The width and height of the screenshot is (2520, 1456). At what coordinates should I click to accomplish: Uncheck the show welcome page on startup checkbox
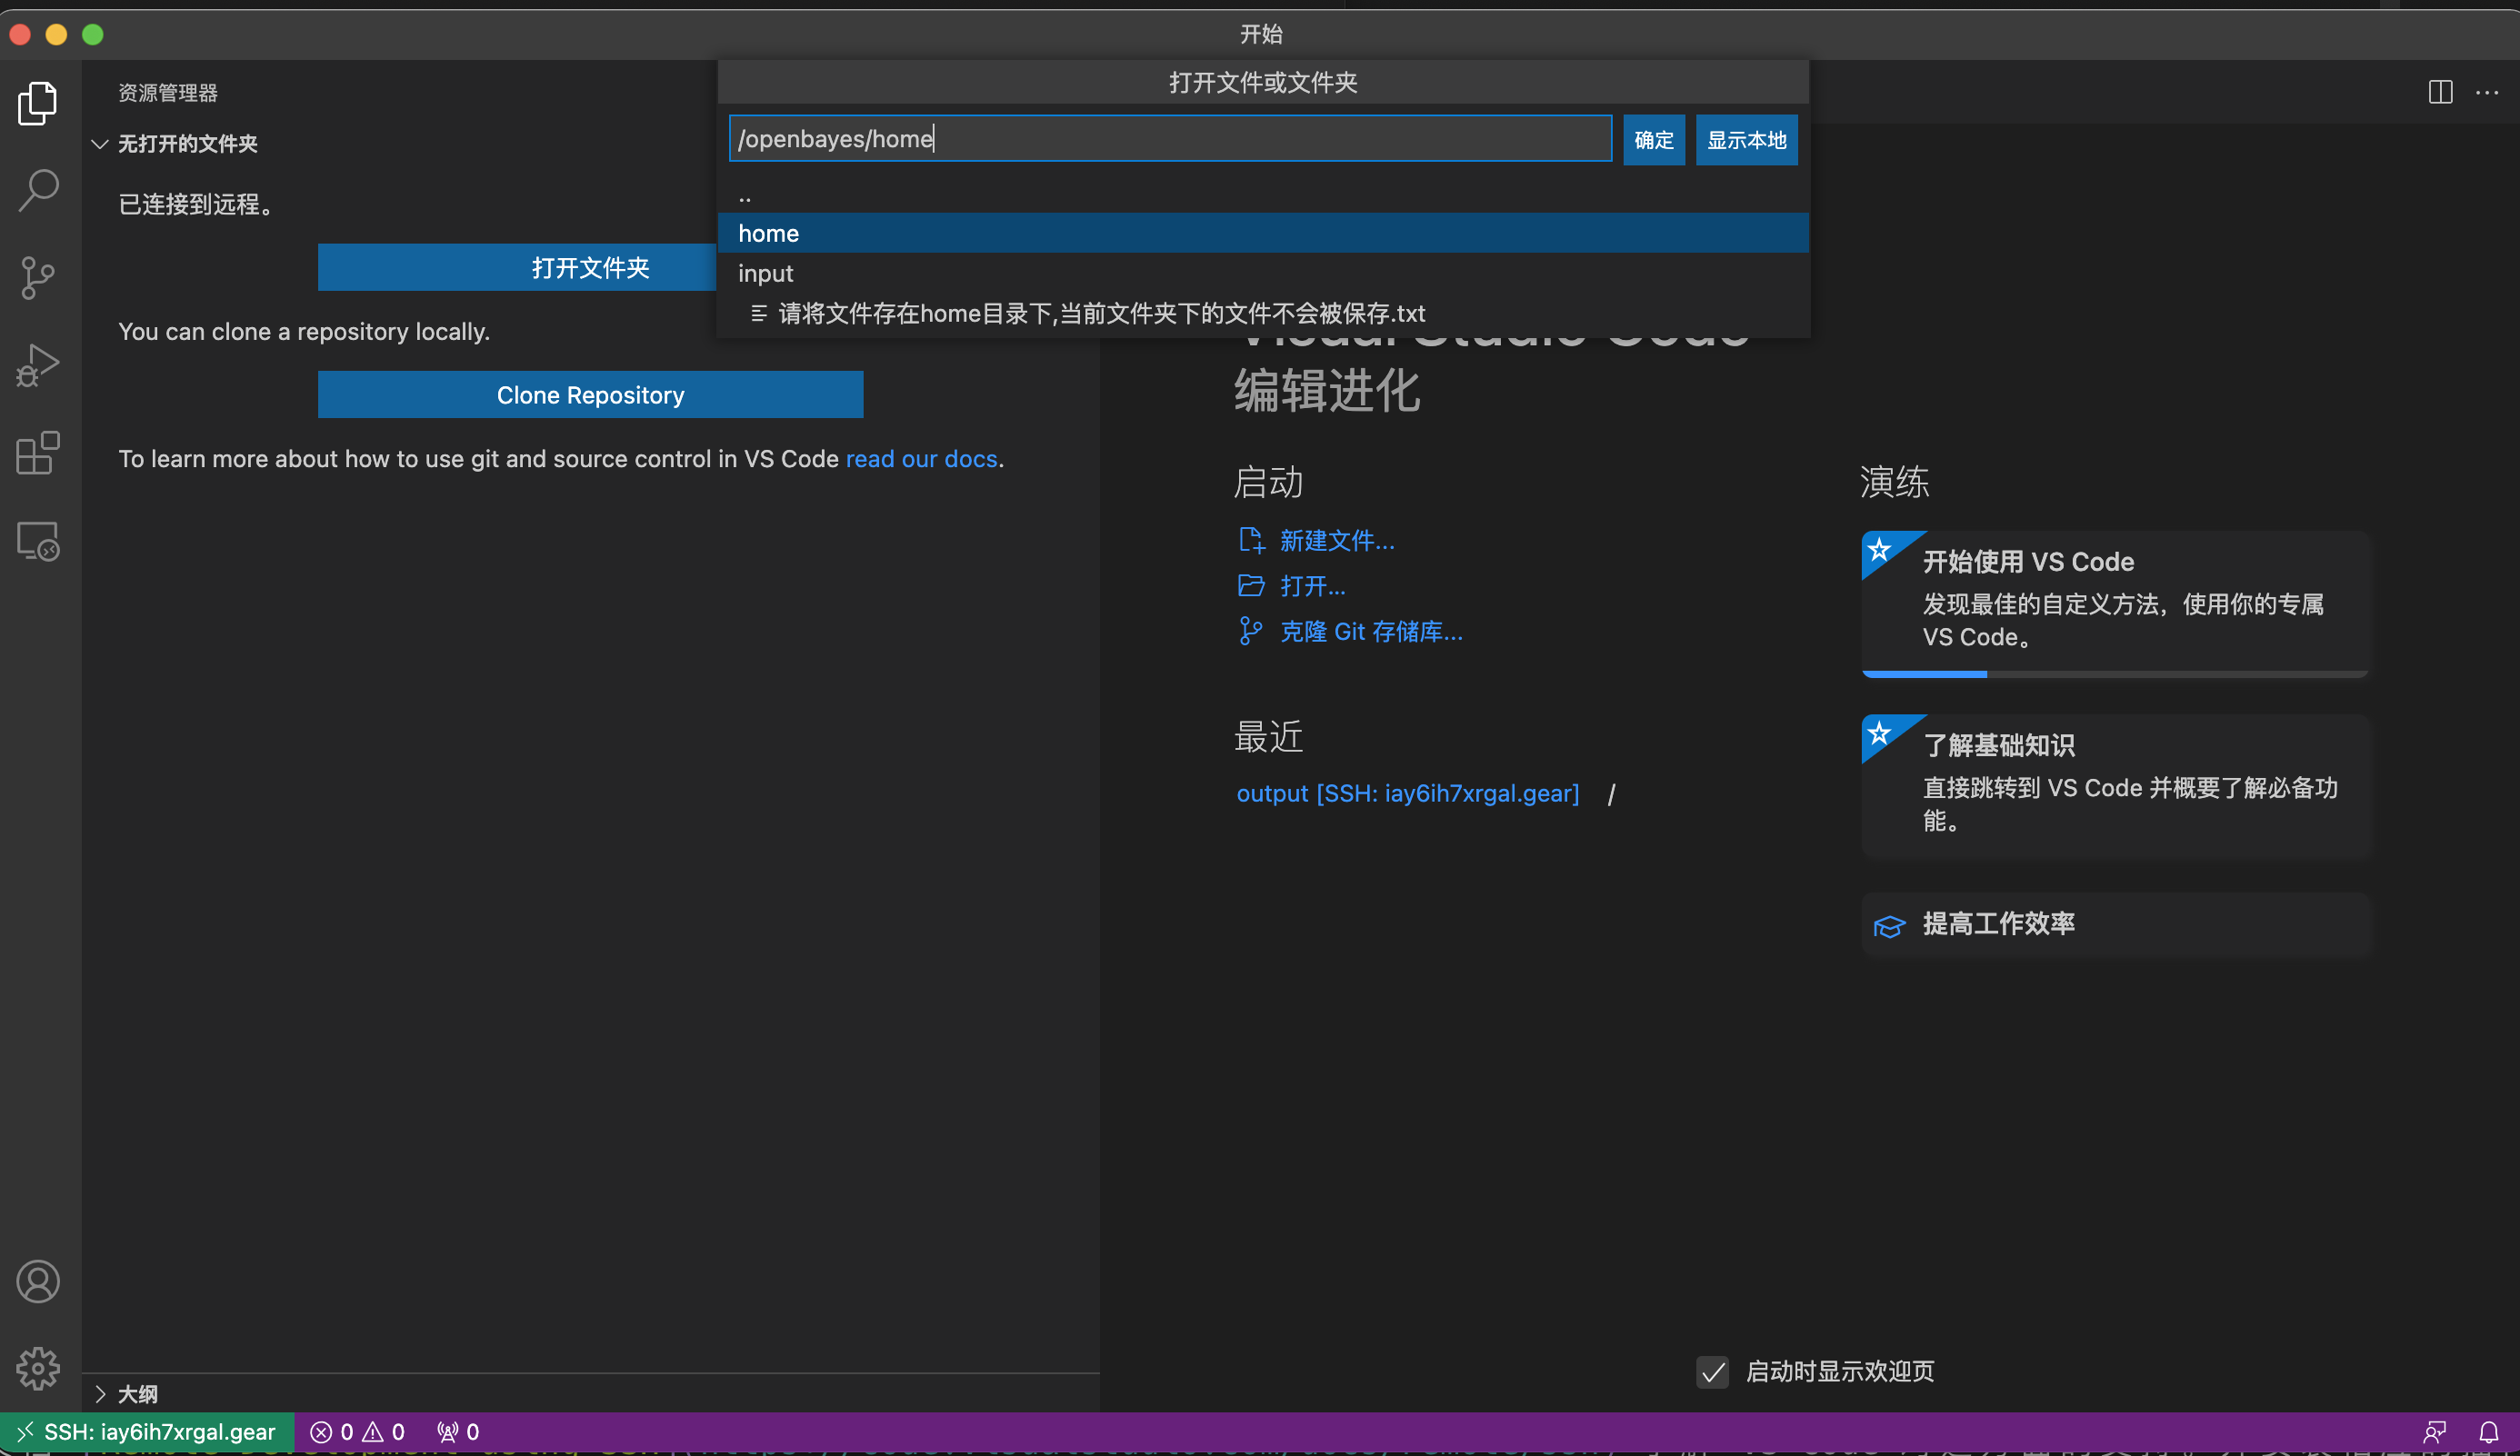pyautogui.click(x=1712, y=1372)
